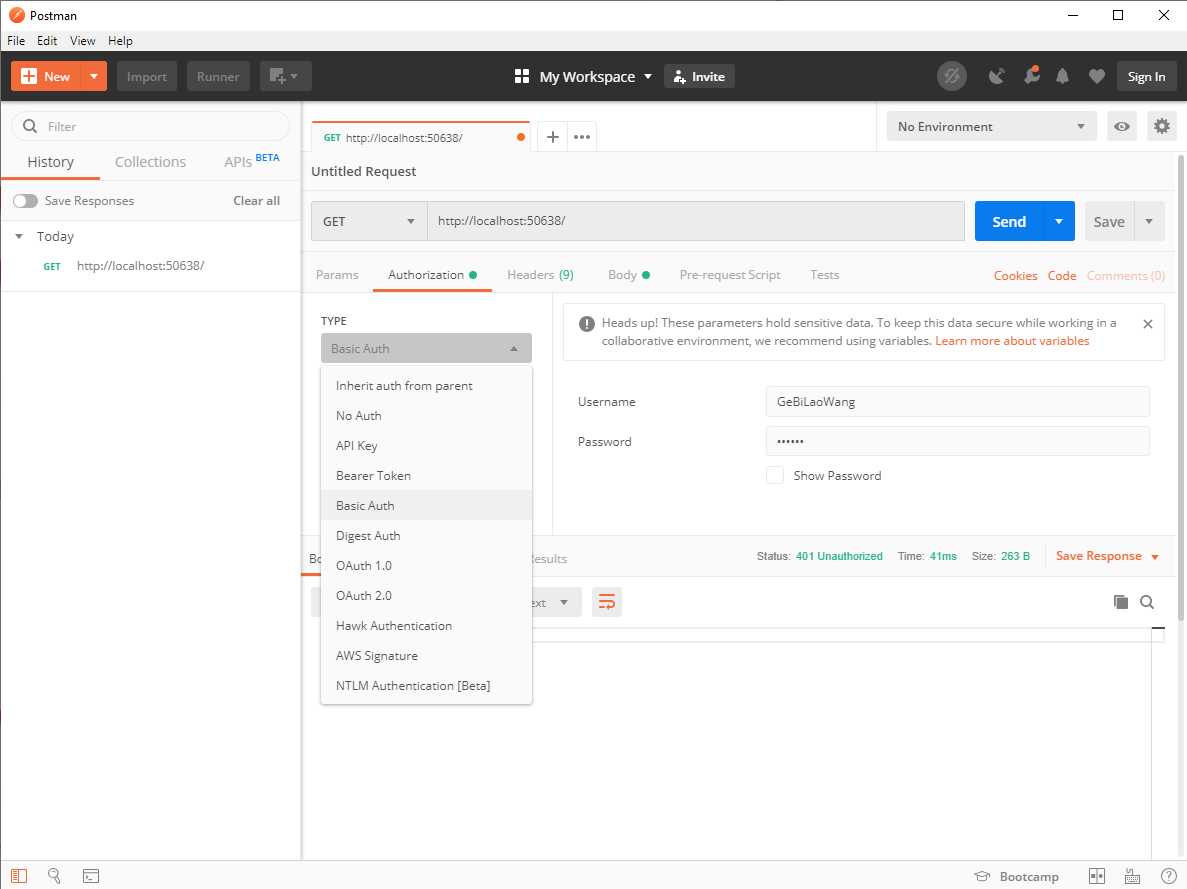
Task: Open the Send button dropdown arrow
Action: pos(1059,221)
